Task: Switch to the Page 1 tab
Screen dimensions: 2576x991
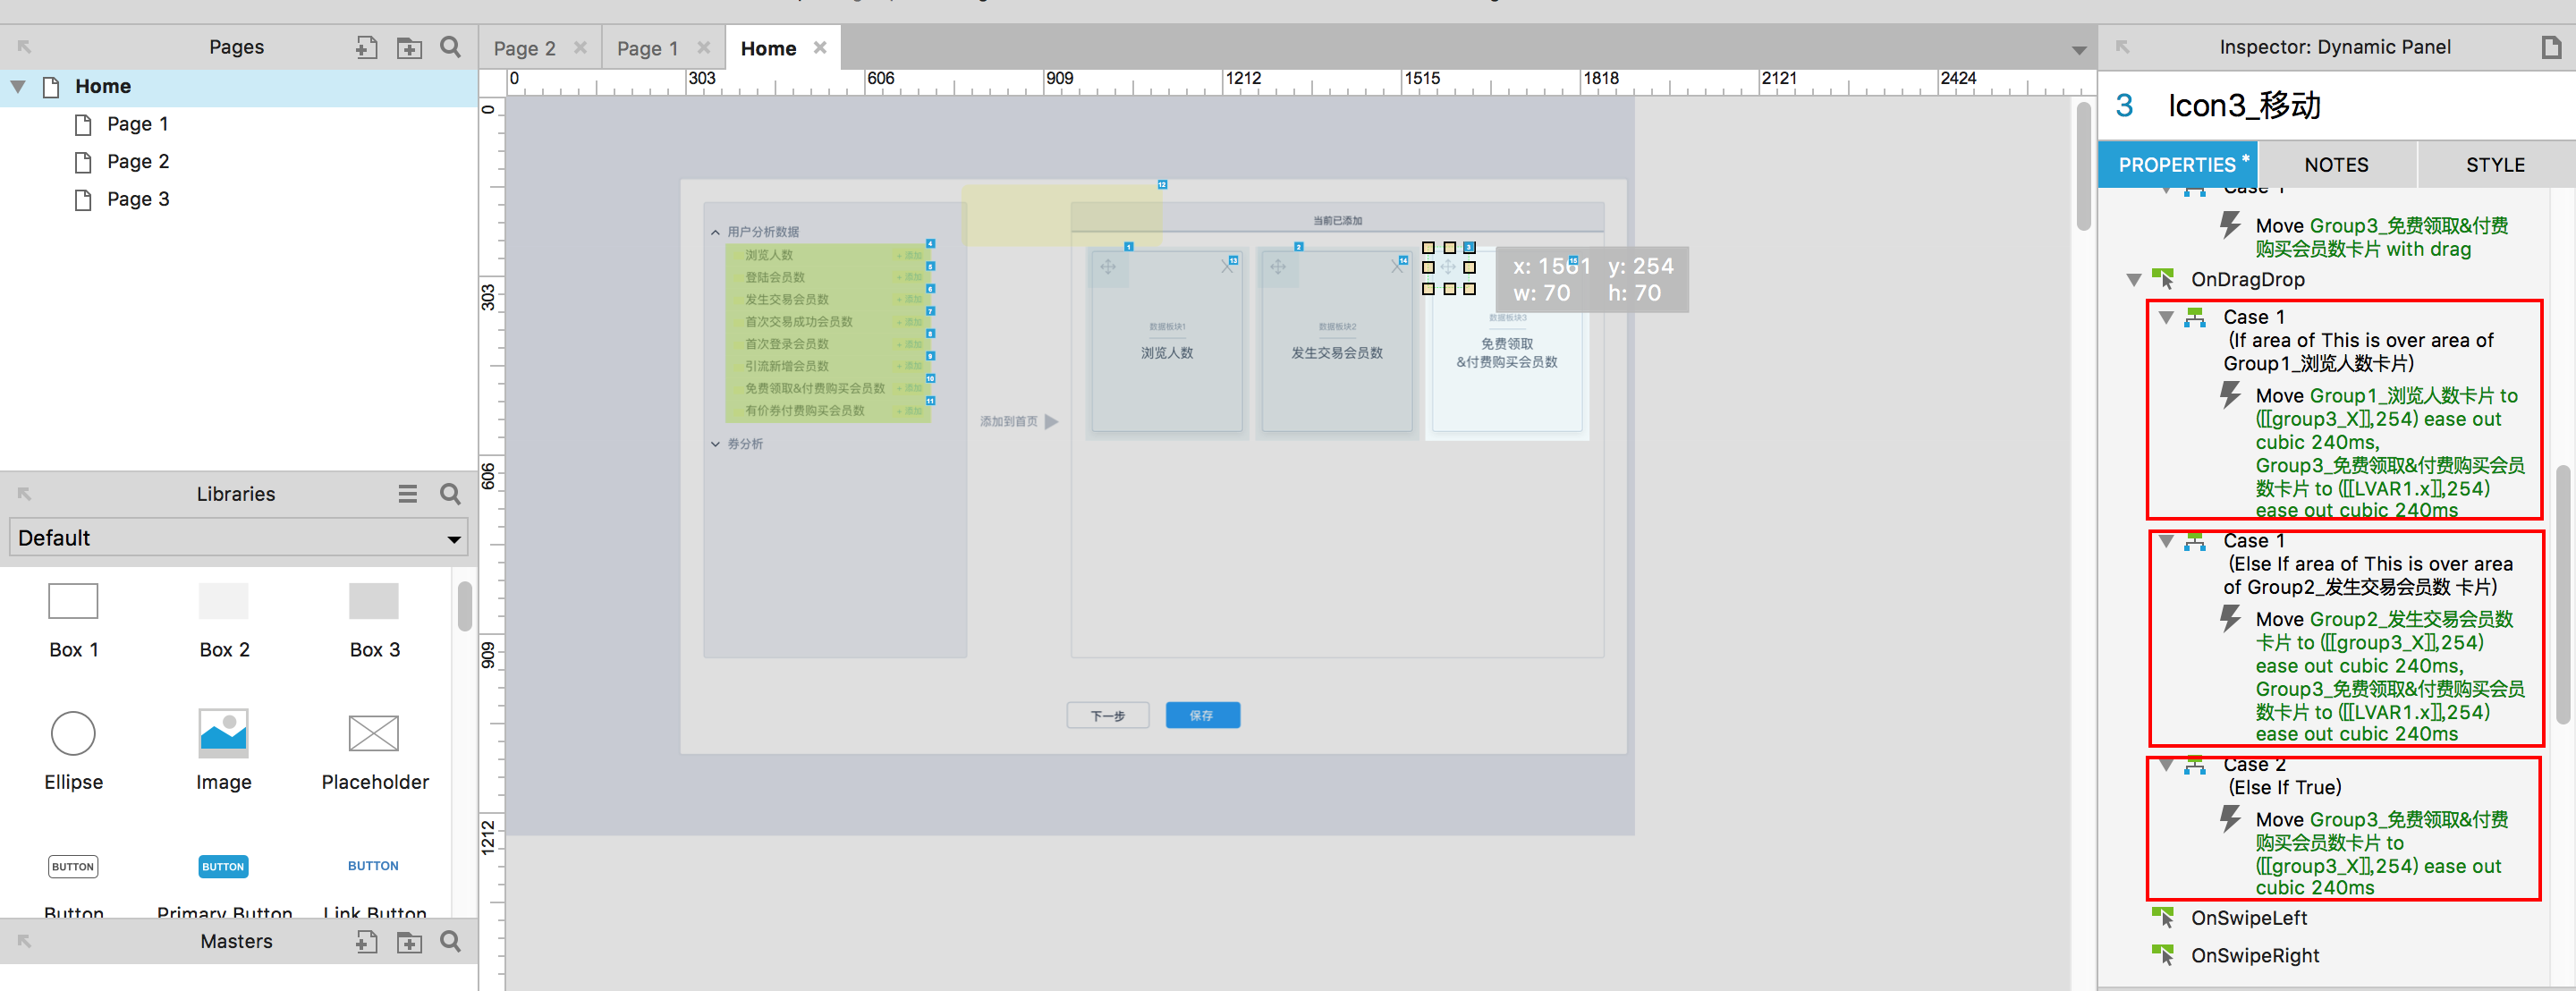Action: [647, 48]
